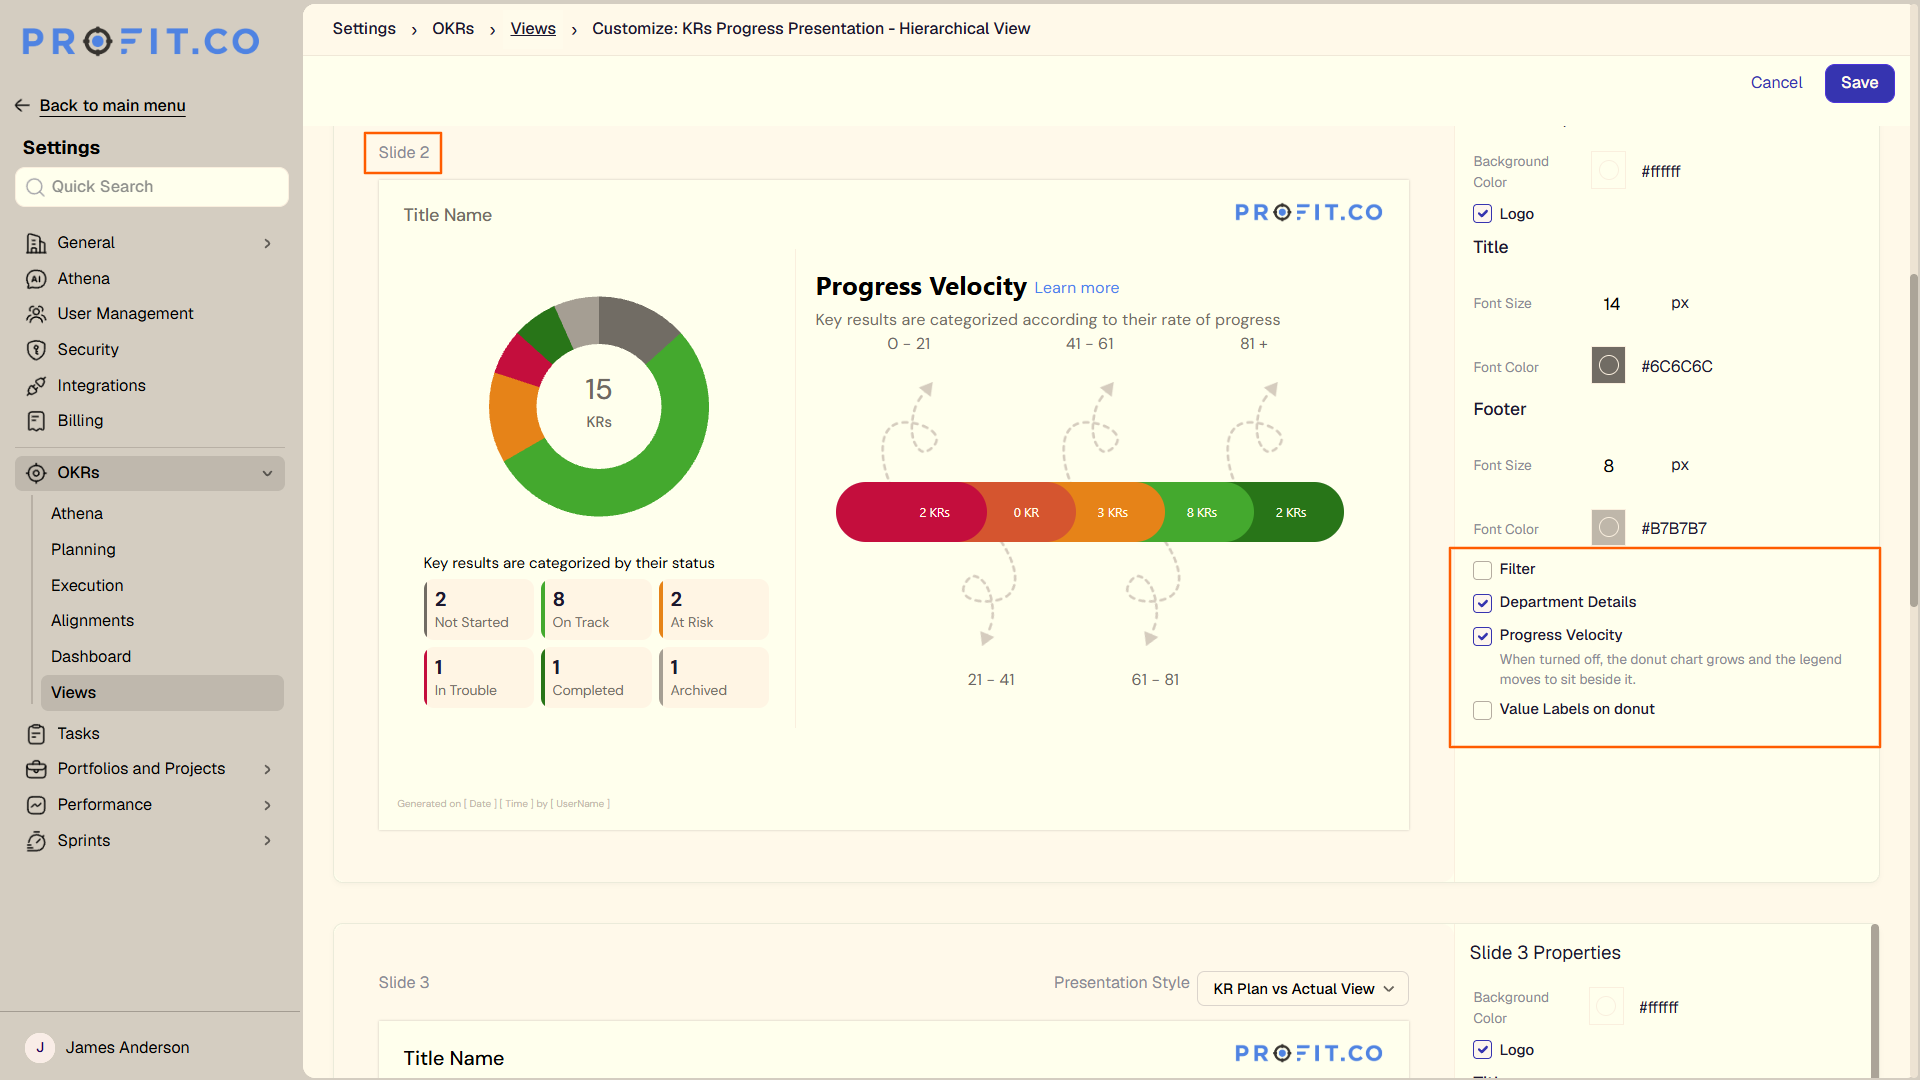Click the Performance chart icon
The width and height of the screenshot is (1920, 1080).
pos(36,805)
